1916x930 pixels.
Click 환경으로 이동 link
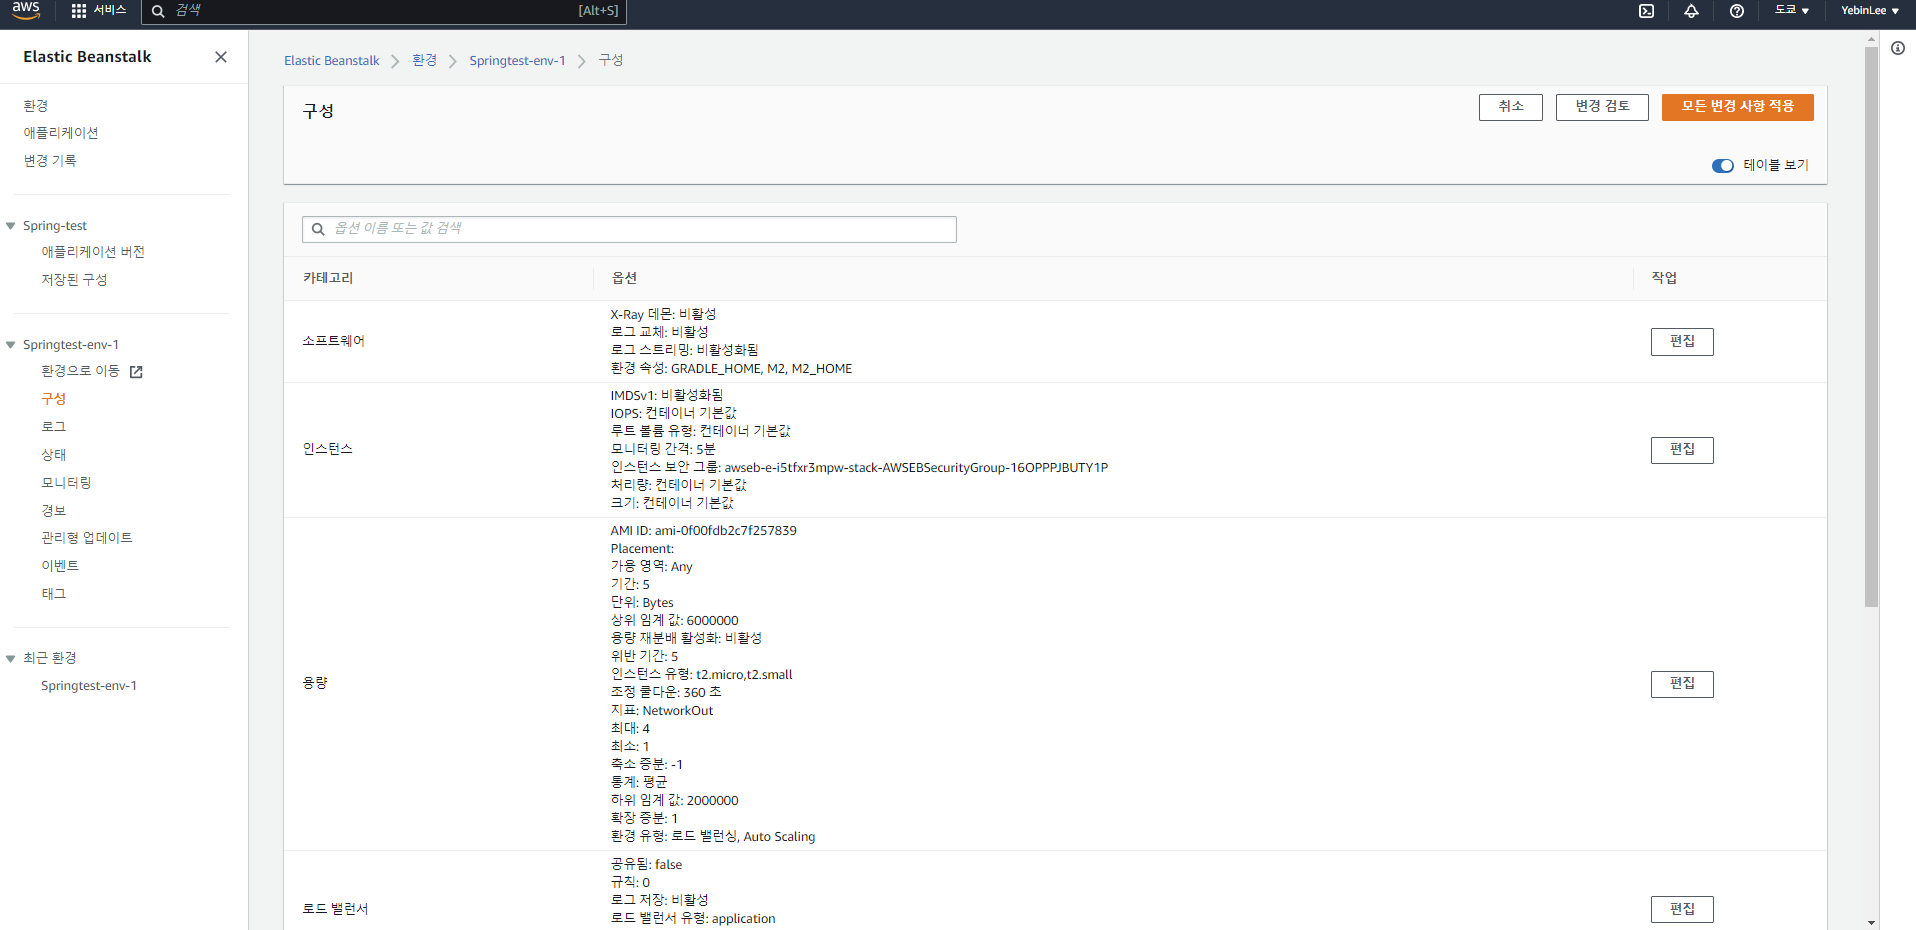(80, 371)
